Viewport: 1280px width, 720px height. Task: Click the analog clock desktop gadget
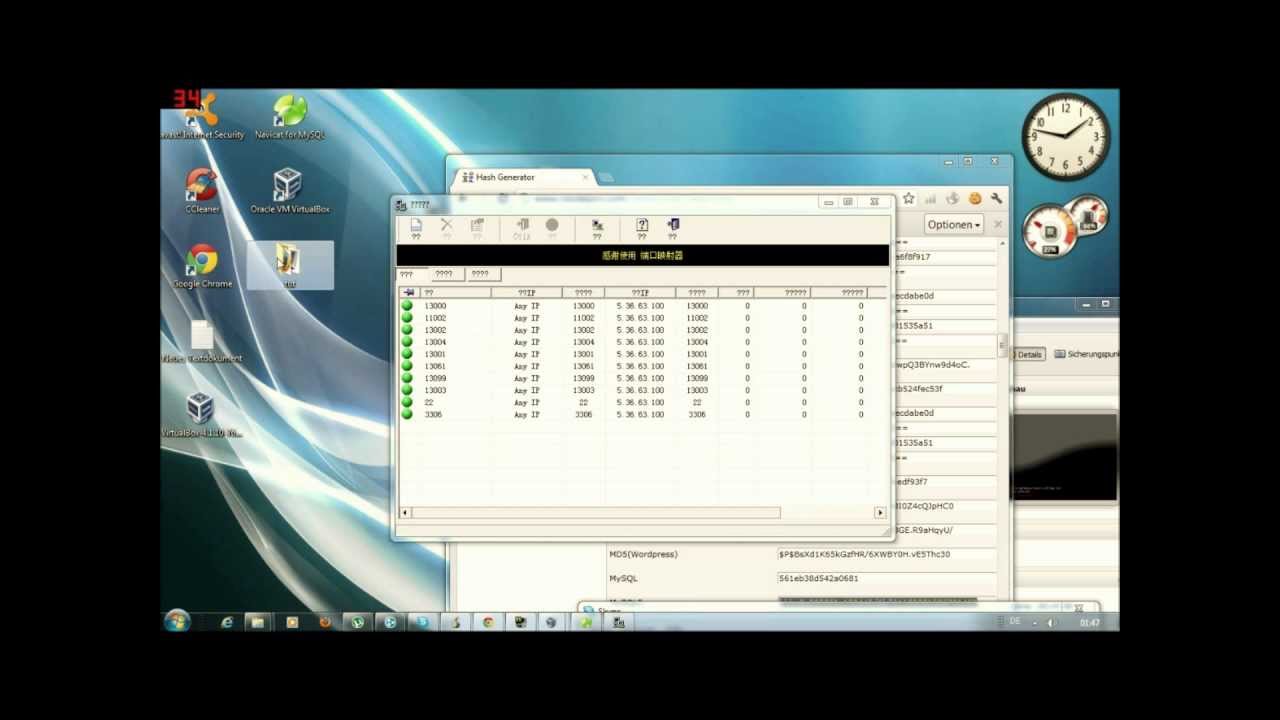pyautogui.click(x=1065, y=137)
